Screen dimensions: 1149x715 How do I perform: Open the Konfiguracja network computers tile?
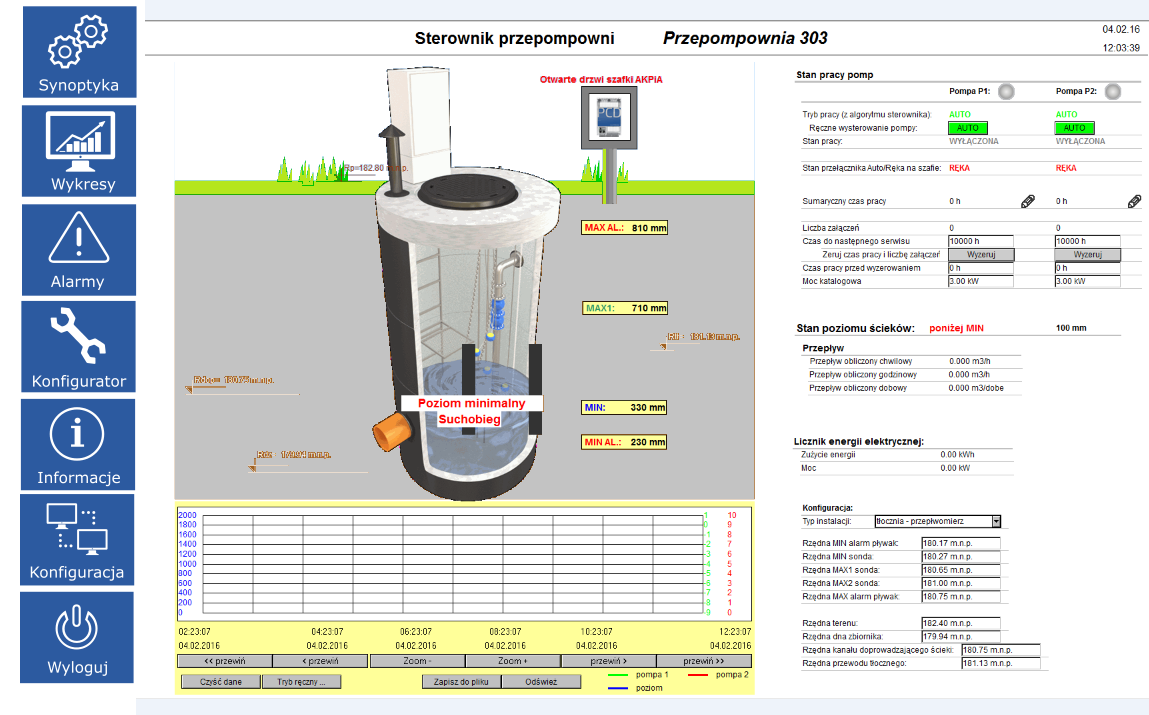[x=77, y=540]
